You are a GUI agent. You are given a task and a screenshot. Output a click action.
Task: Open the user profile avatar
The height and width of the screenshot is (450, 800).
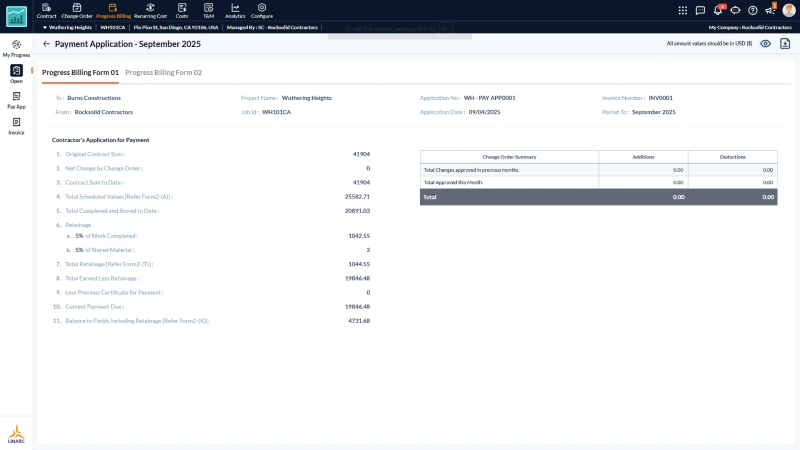(789, 10)
